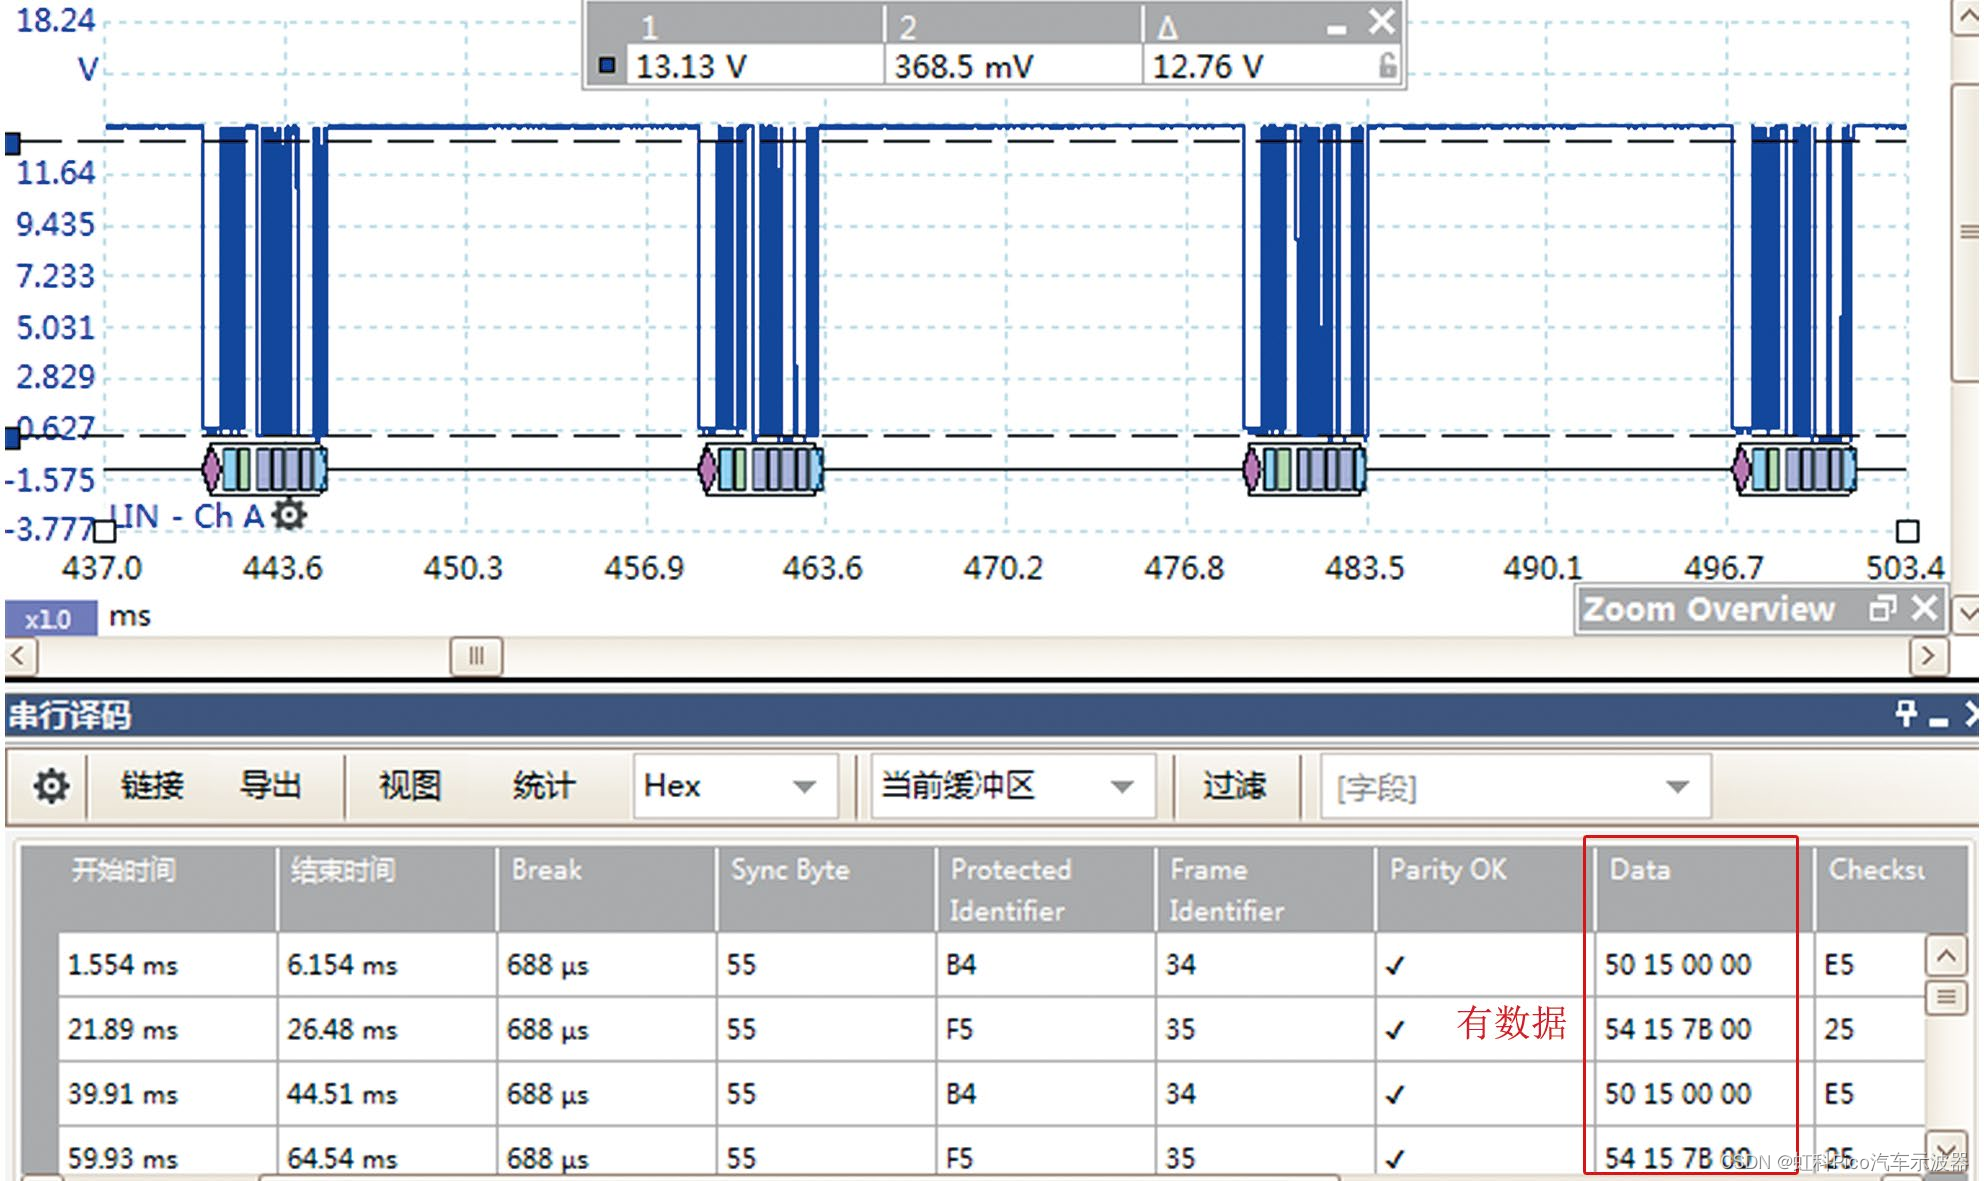The image size is (1984, 1181).
Task: Select the second decoded LIN packet
Action: [761, 469]
